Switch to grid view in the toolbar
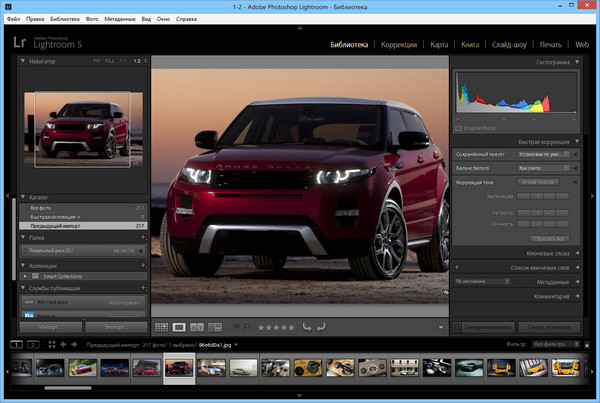Screen dimensions: 600x403 (162, 327)
